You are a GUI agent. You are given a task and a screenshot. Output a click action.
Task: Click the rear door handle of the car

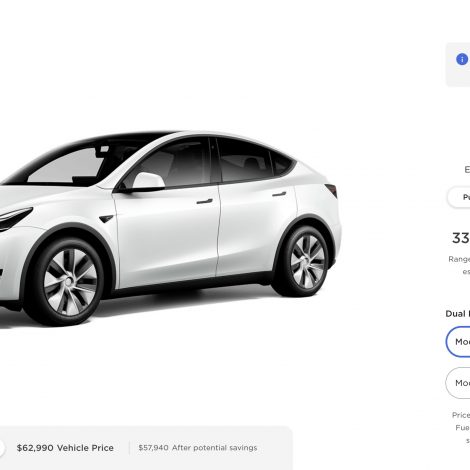279,194
